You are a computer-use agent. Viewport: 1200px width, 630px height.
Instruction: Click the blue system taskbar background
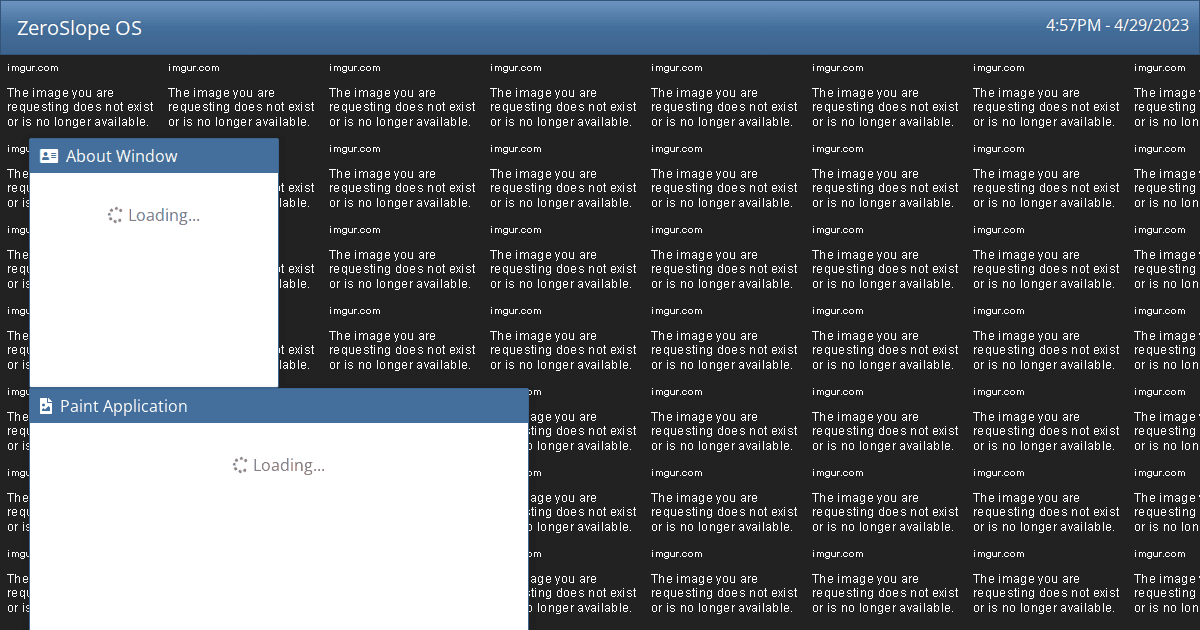click(600, 28)
